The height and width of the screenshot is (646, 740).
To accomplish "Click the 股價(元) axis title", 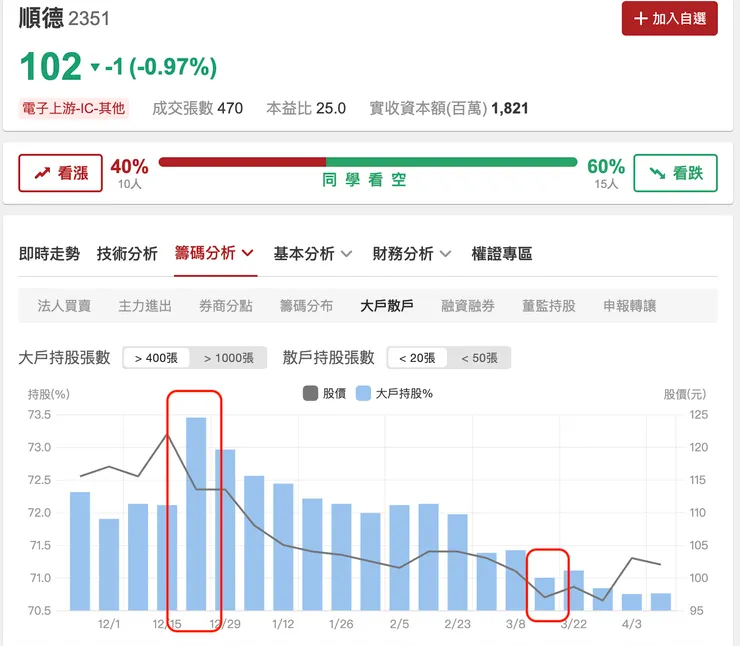I will pyautogui.click(x=685, y=394).
